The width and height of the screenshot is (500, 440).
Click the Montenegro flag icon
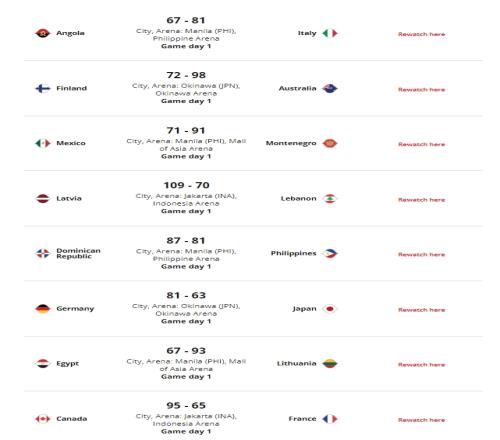coord(330,143)
